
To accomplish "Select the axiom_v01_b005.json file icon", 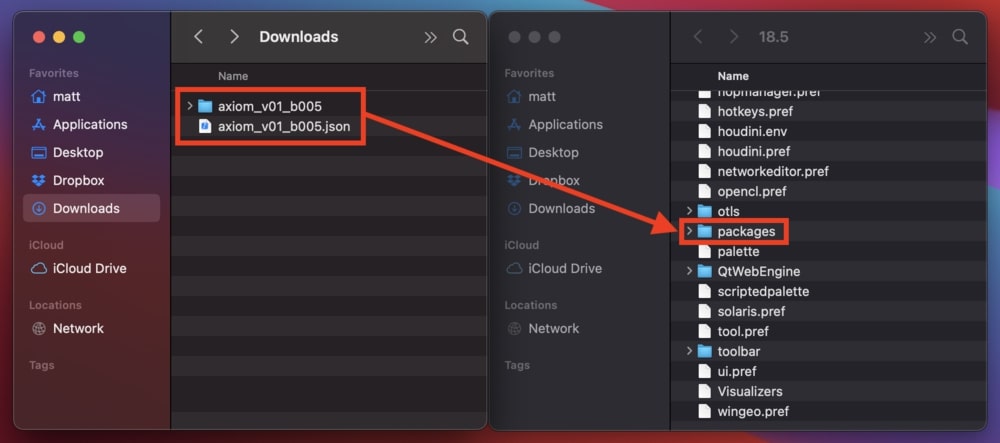I will pos(205,126).
